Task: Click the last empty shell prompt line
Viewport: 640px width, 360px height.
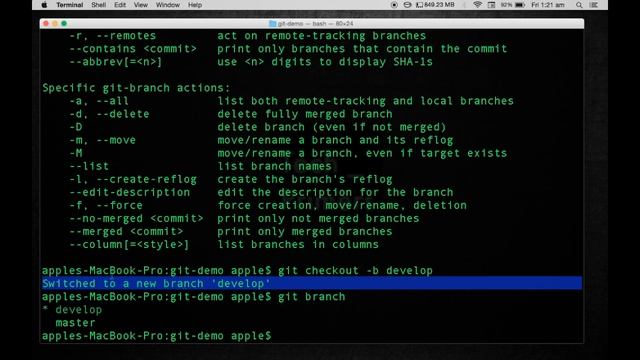Action: tap(156, 336)
